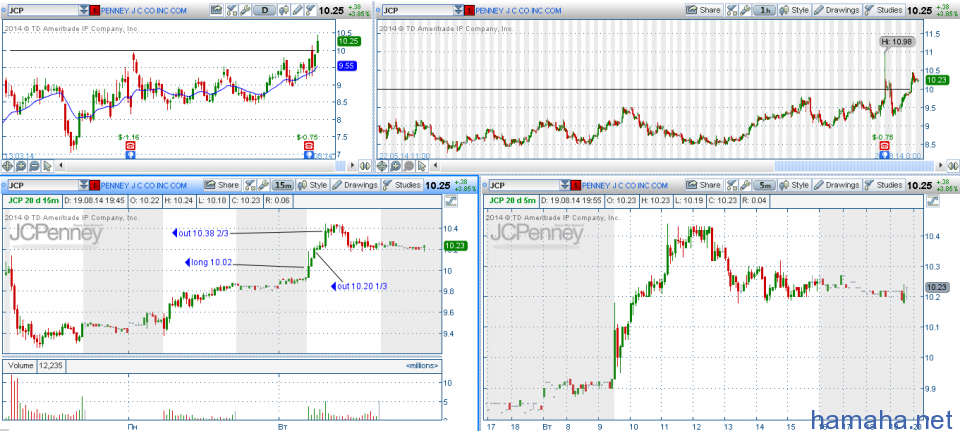Image resolution: width=960 pixels, height=431 pixels.
Task: Open the D timeframe selector in daily chart
Action: pyautogui.click(x=264, y=10)
